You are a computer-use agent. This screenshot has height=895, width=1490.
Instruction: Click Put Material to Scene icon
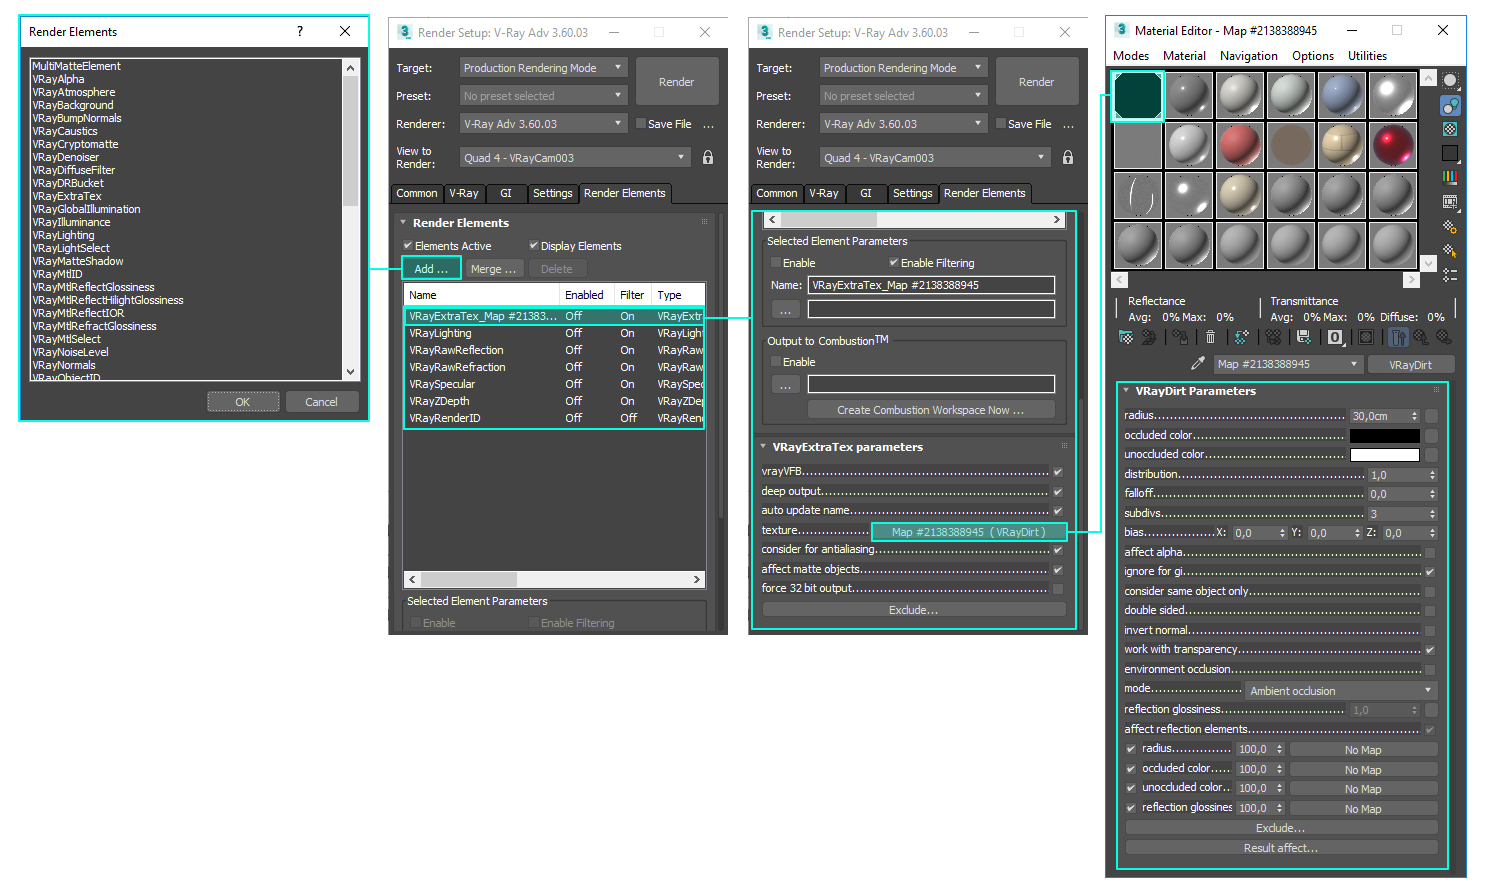click(1149, 337)
